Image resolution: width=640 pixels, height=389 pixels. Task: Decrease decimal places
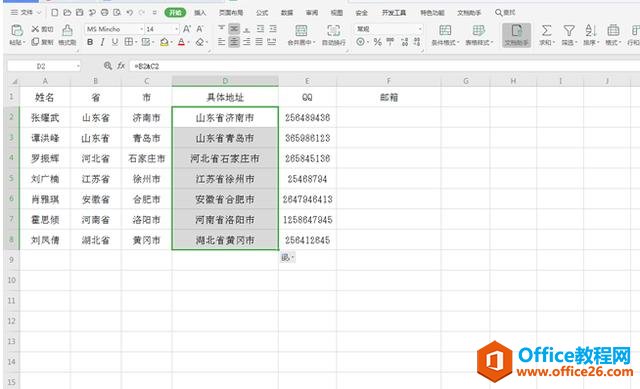[x=417, y=42]
